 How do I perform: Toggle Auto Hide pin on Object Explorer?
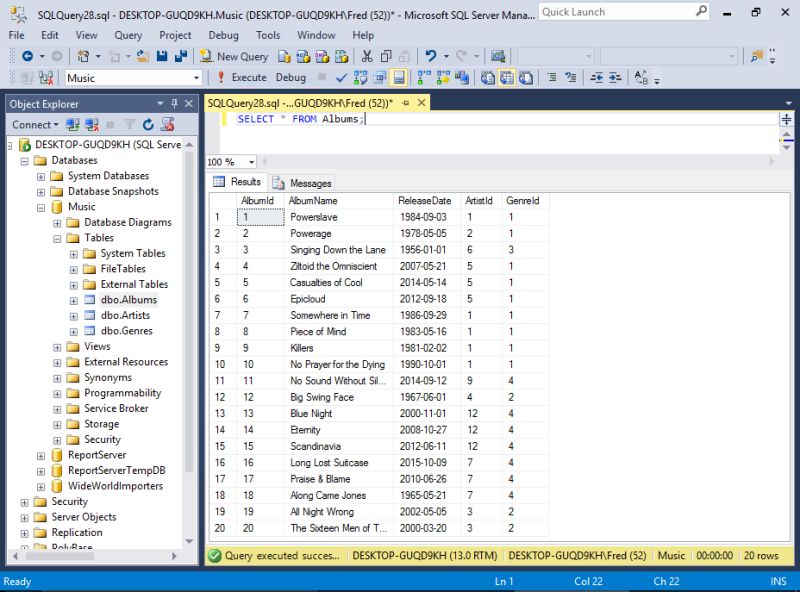pyautogui.click(x=174, y=104)
